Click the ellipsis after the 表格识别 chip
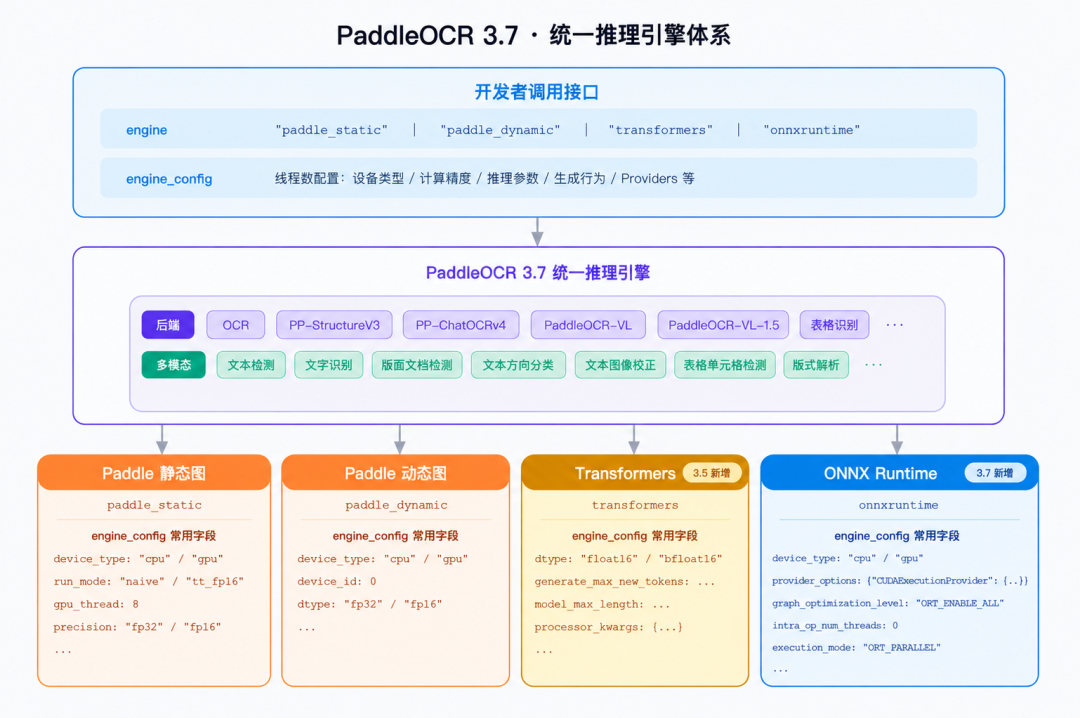This screenshot has width=1080, height=718. 894,325
